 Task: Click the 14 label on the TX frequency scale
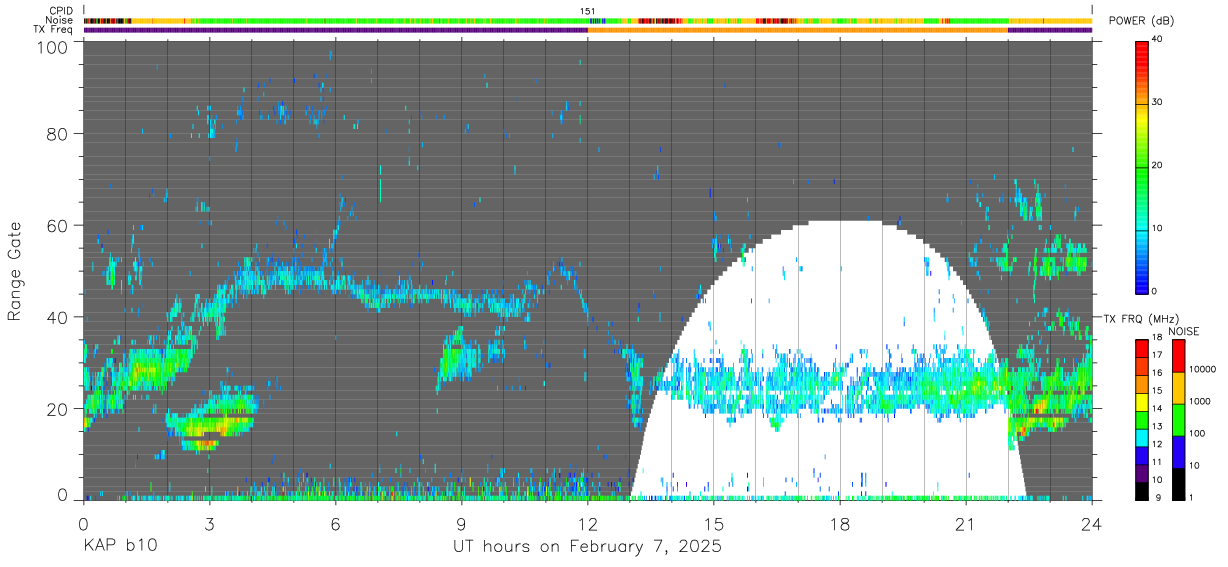click(x=1157, y=408)
